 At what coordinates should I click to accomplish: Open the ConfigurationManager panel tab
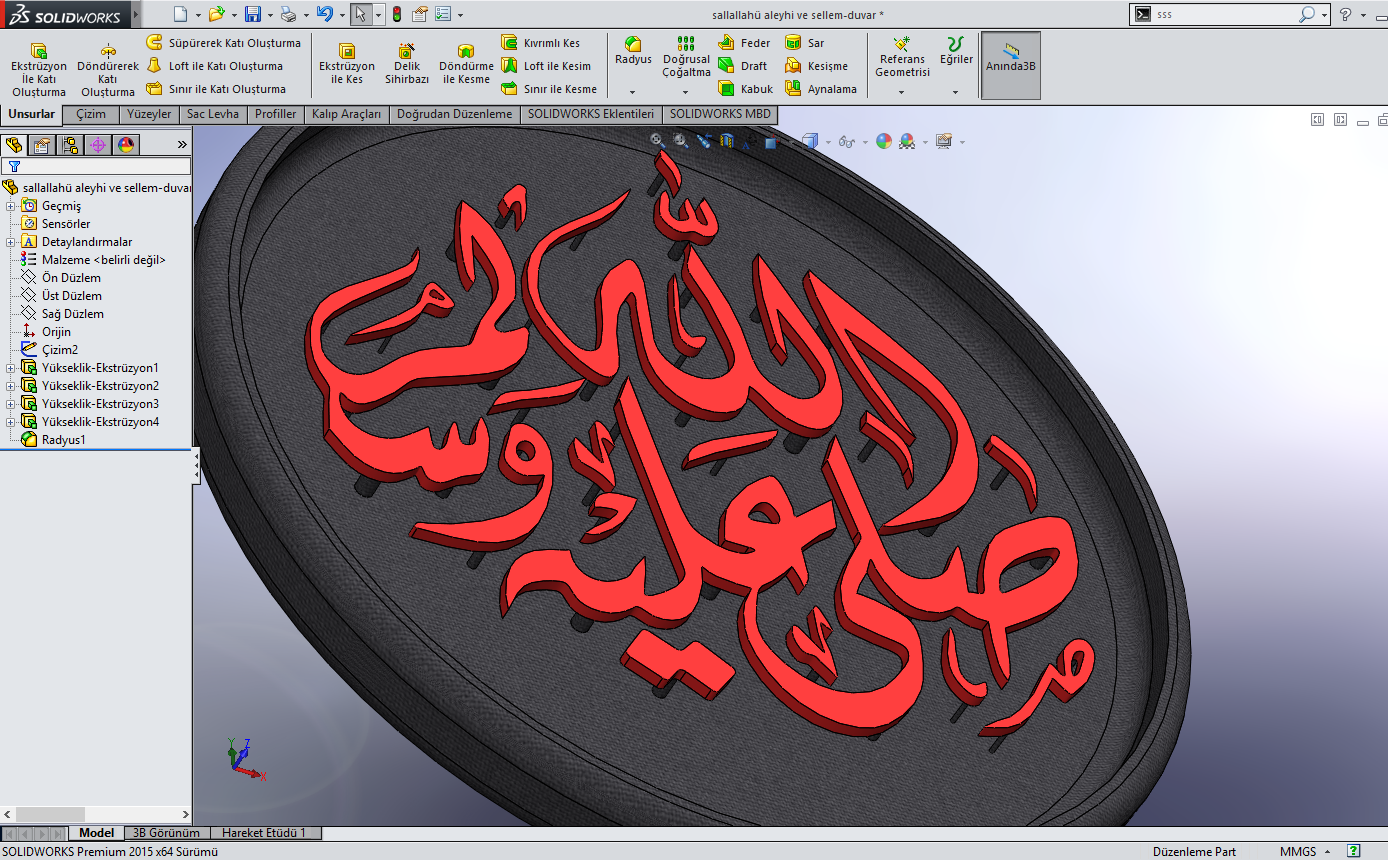tap(70, 145)
